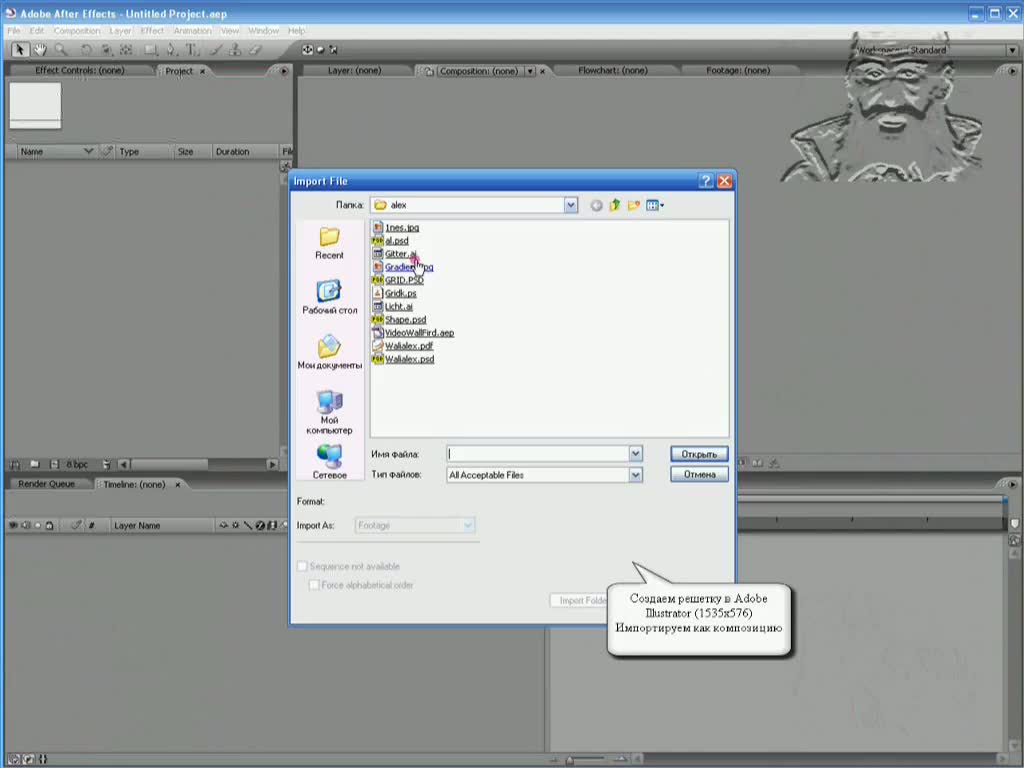Select the Hand tool
The height and width of the screenshot is (768, 1024).
point(40,50)
